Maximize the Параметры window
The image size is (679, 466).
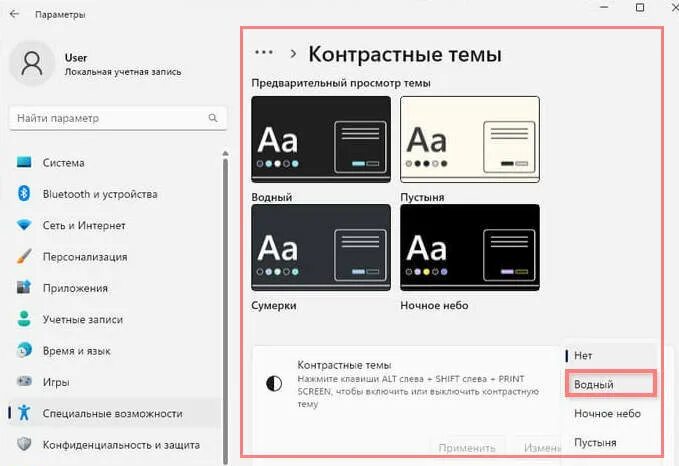click(640, 7)
